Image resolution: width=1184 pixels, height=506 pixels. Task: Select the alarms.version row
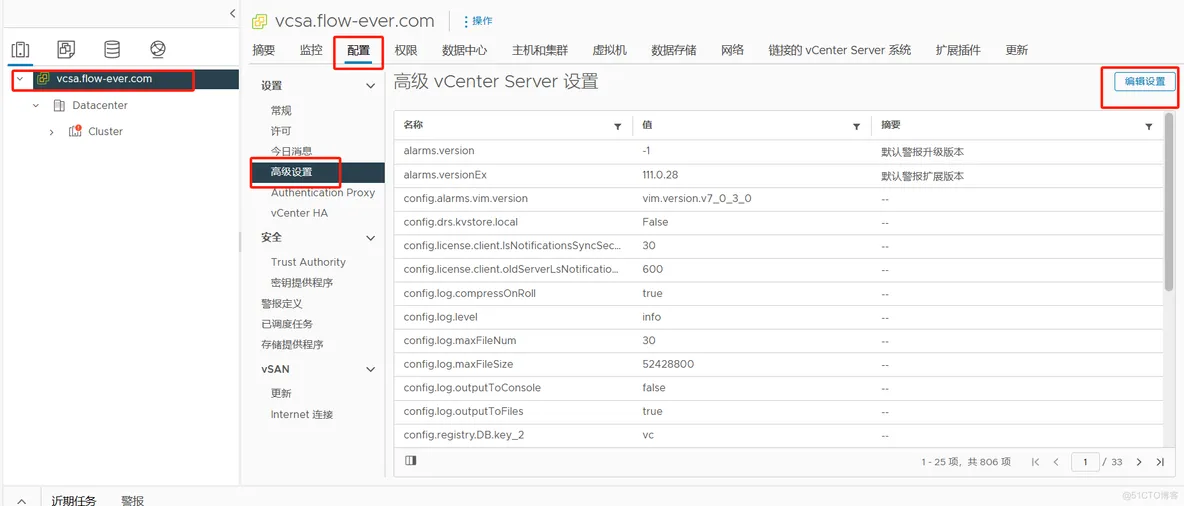point(779,151)
